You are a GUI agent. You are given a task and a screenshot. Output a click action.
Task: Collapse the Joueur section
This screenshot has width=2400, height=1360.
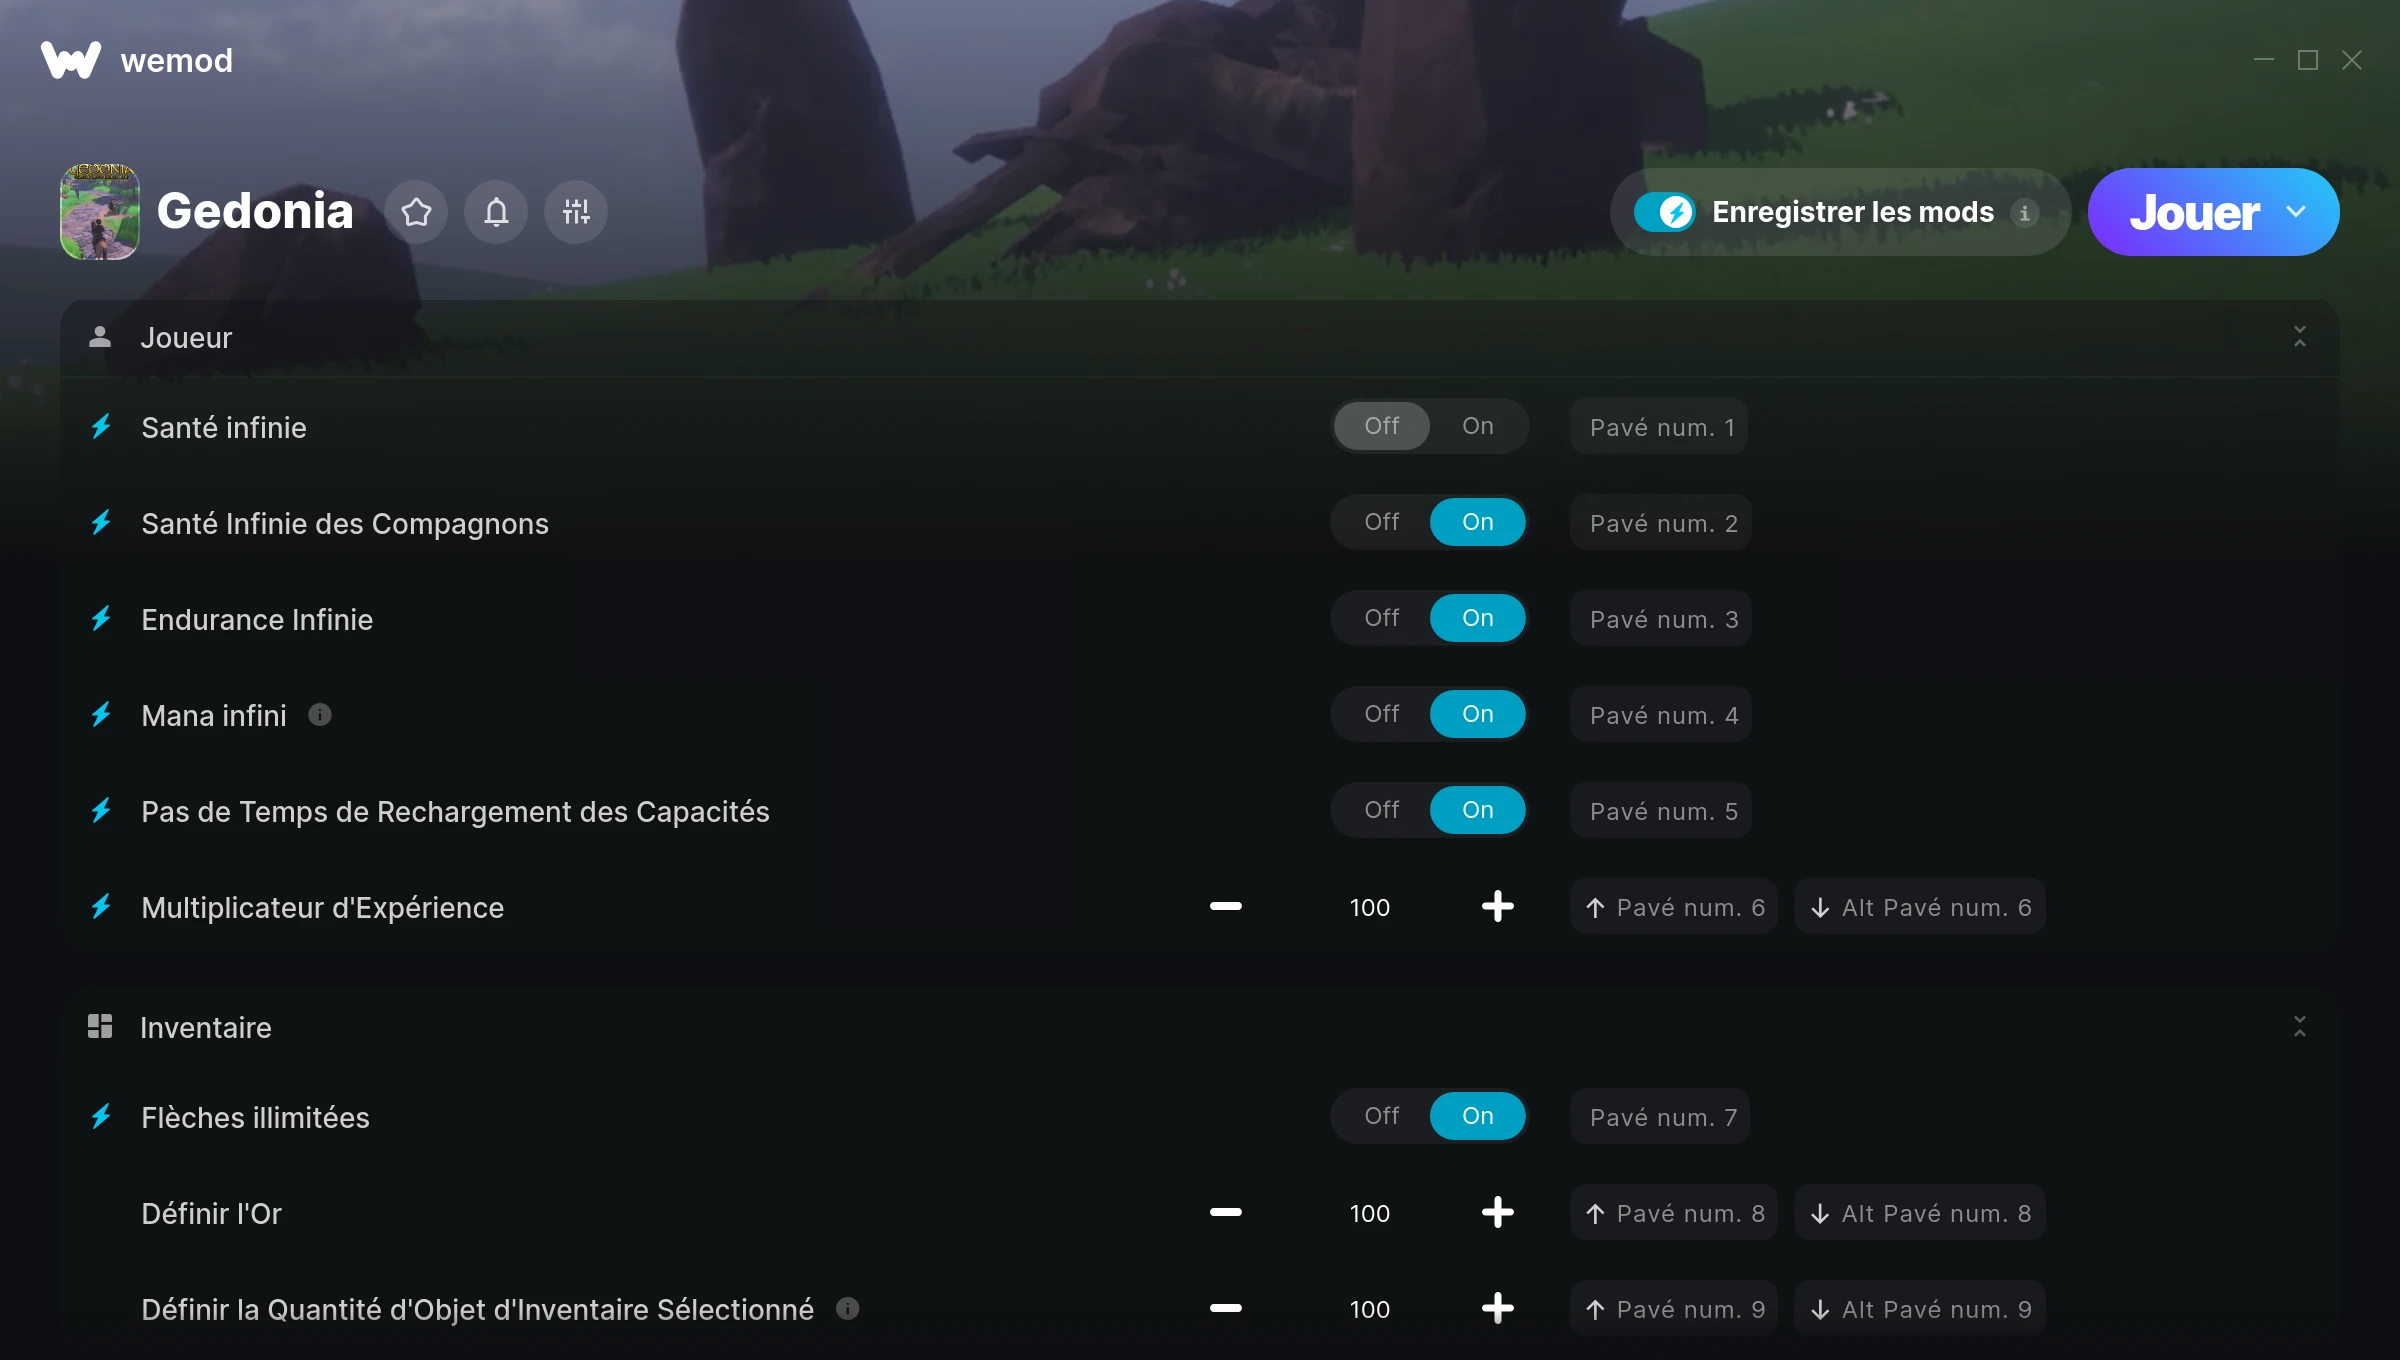[2300, 337]
